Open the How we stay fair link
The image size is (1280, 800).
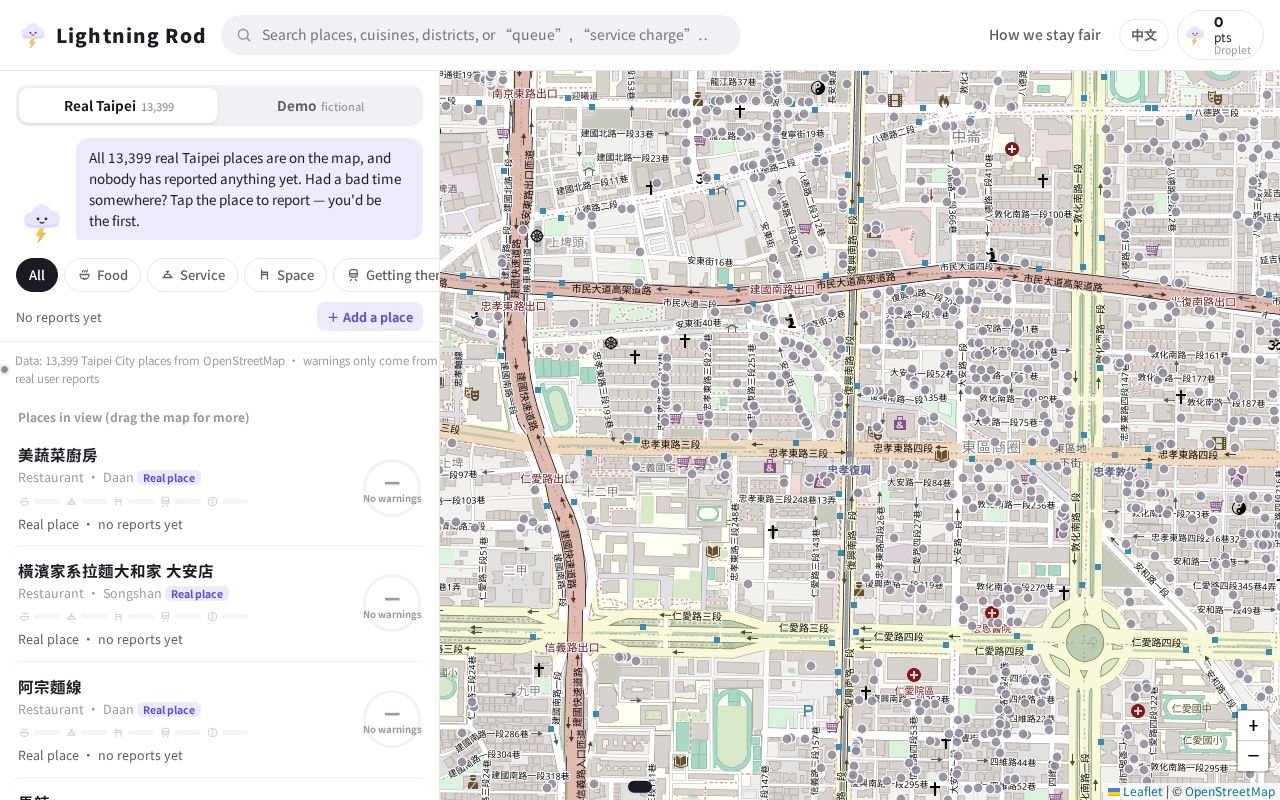pos(1044,35)
